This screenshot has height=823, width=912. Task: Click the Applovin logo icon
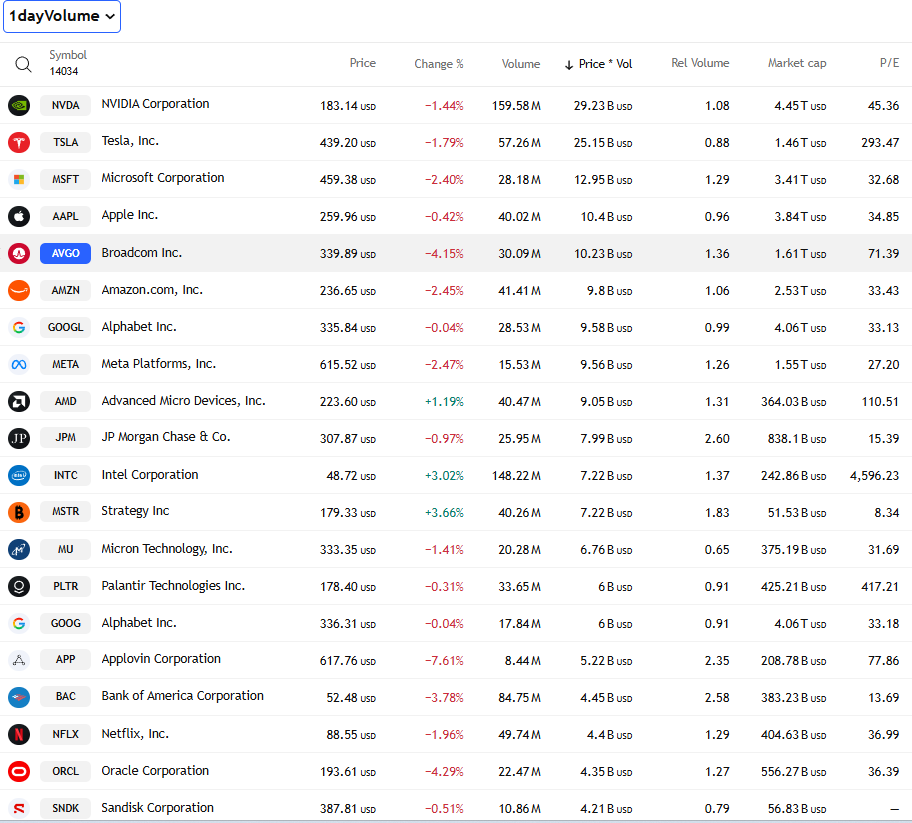(19, 660)
